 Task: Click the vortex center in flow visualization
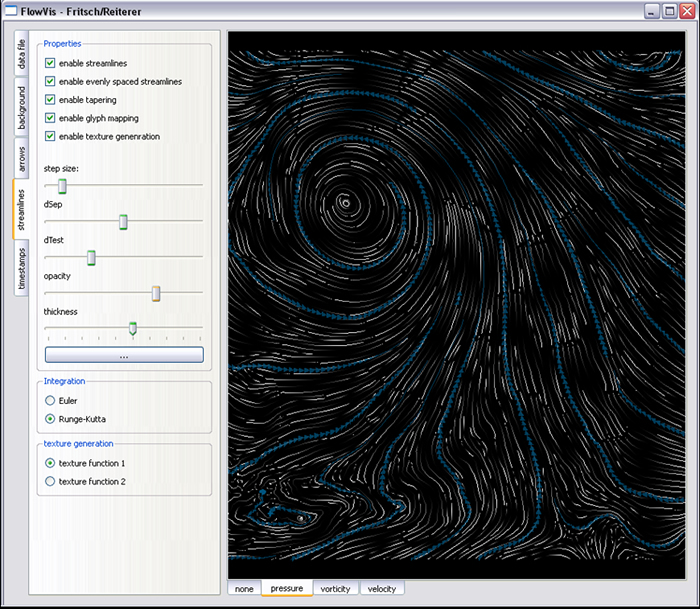click(345, 203)
